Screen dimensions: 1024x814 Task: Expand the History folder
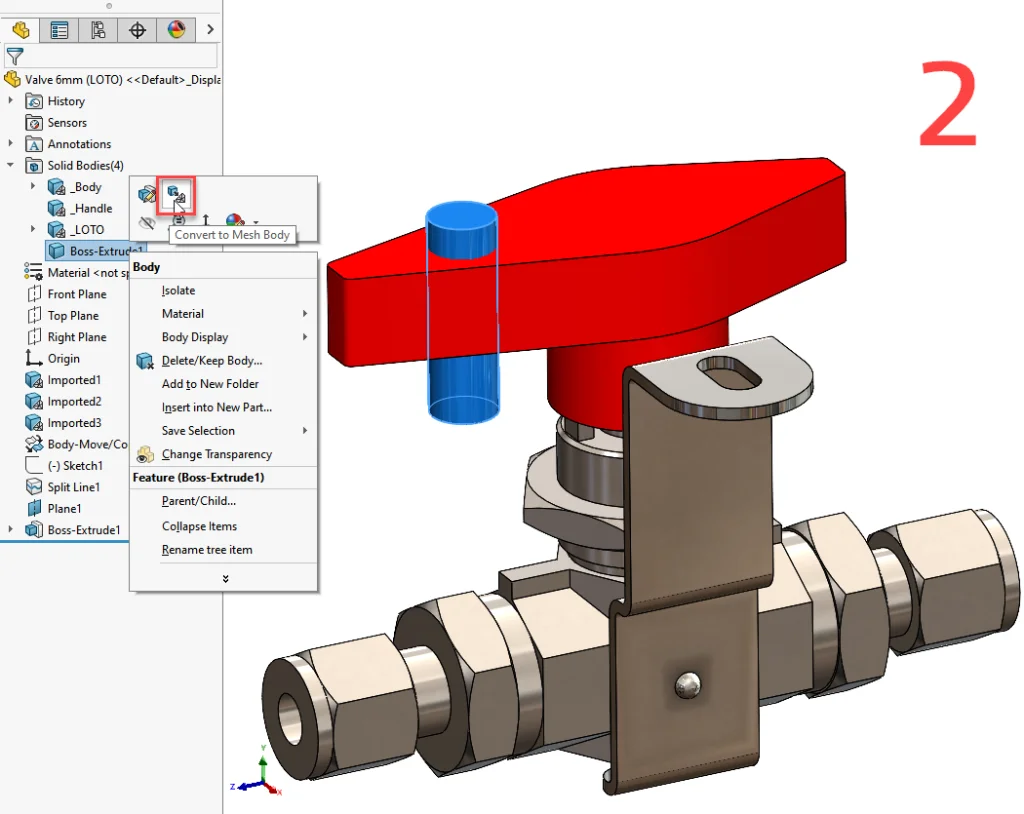11,101
